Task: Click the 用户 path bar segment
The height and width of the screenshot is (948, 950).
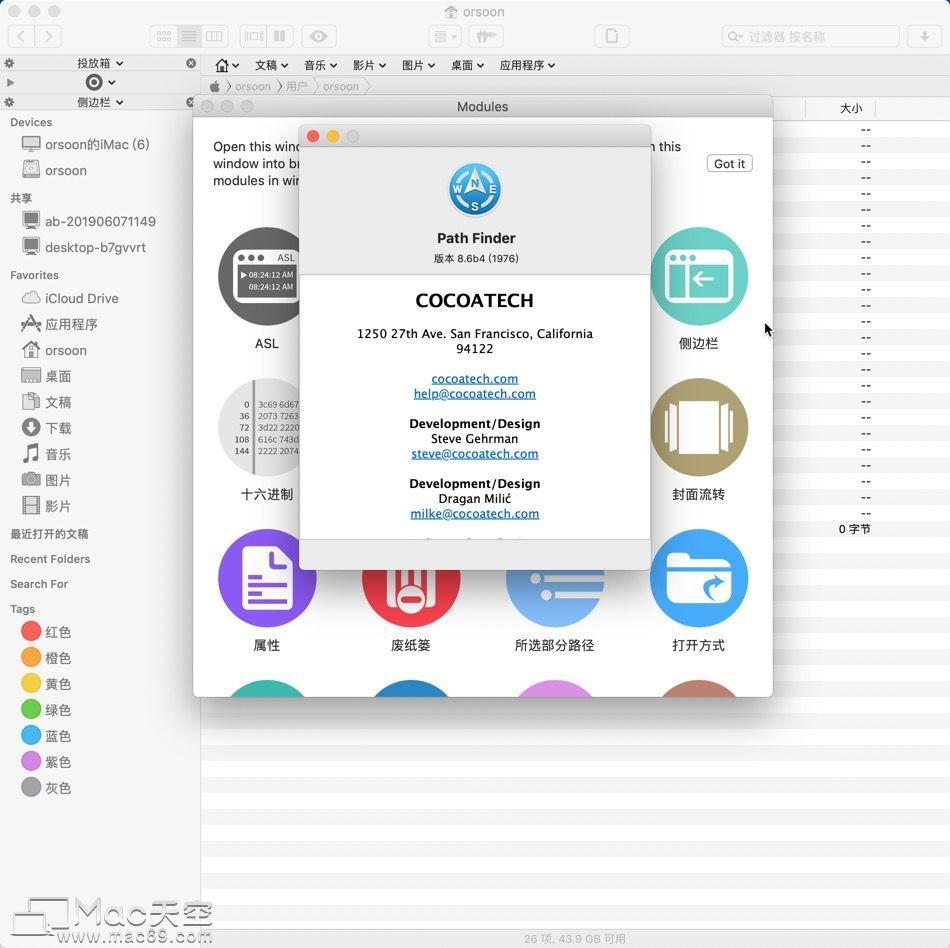Action: [297, 87]
